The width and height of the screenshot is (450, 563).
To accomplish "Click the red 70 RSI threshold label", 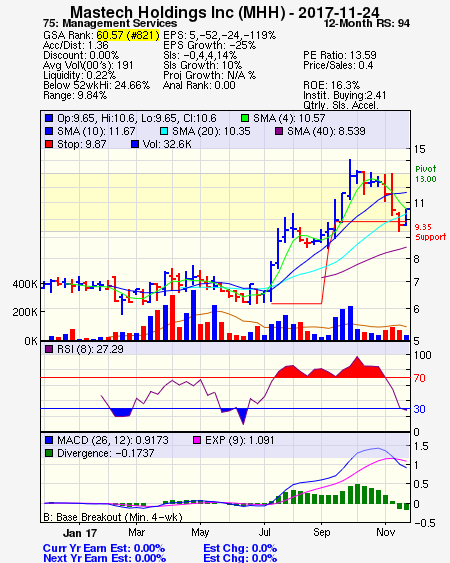I will point(419,378).
